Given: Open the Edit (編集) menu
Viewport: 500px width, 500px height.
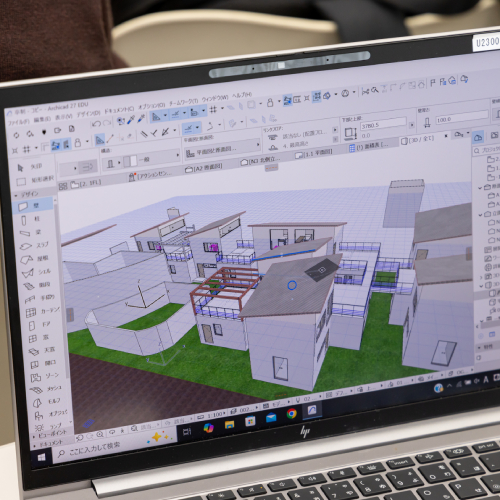Looking at the screenshot, I should tap(42, 119).
